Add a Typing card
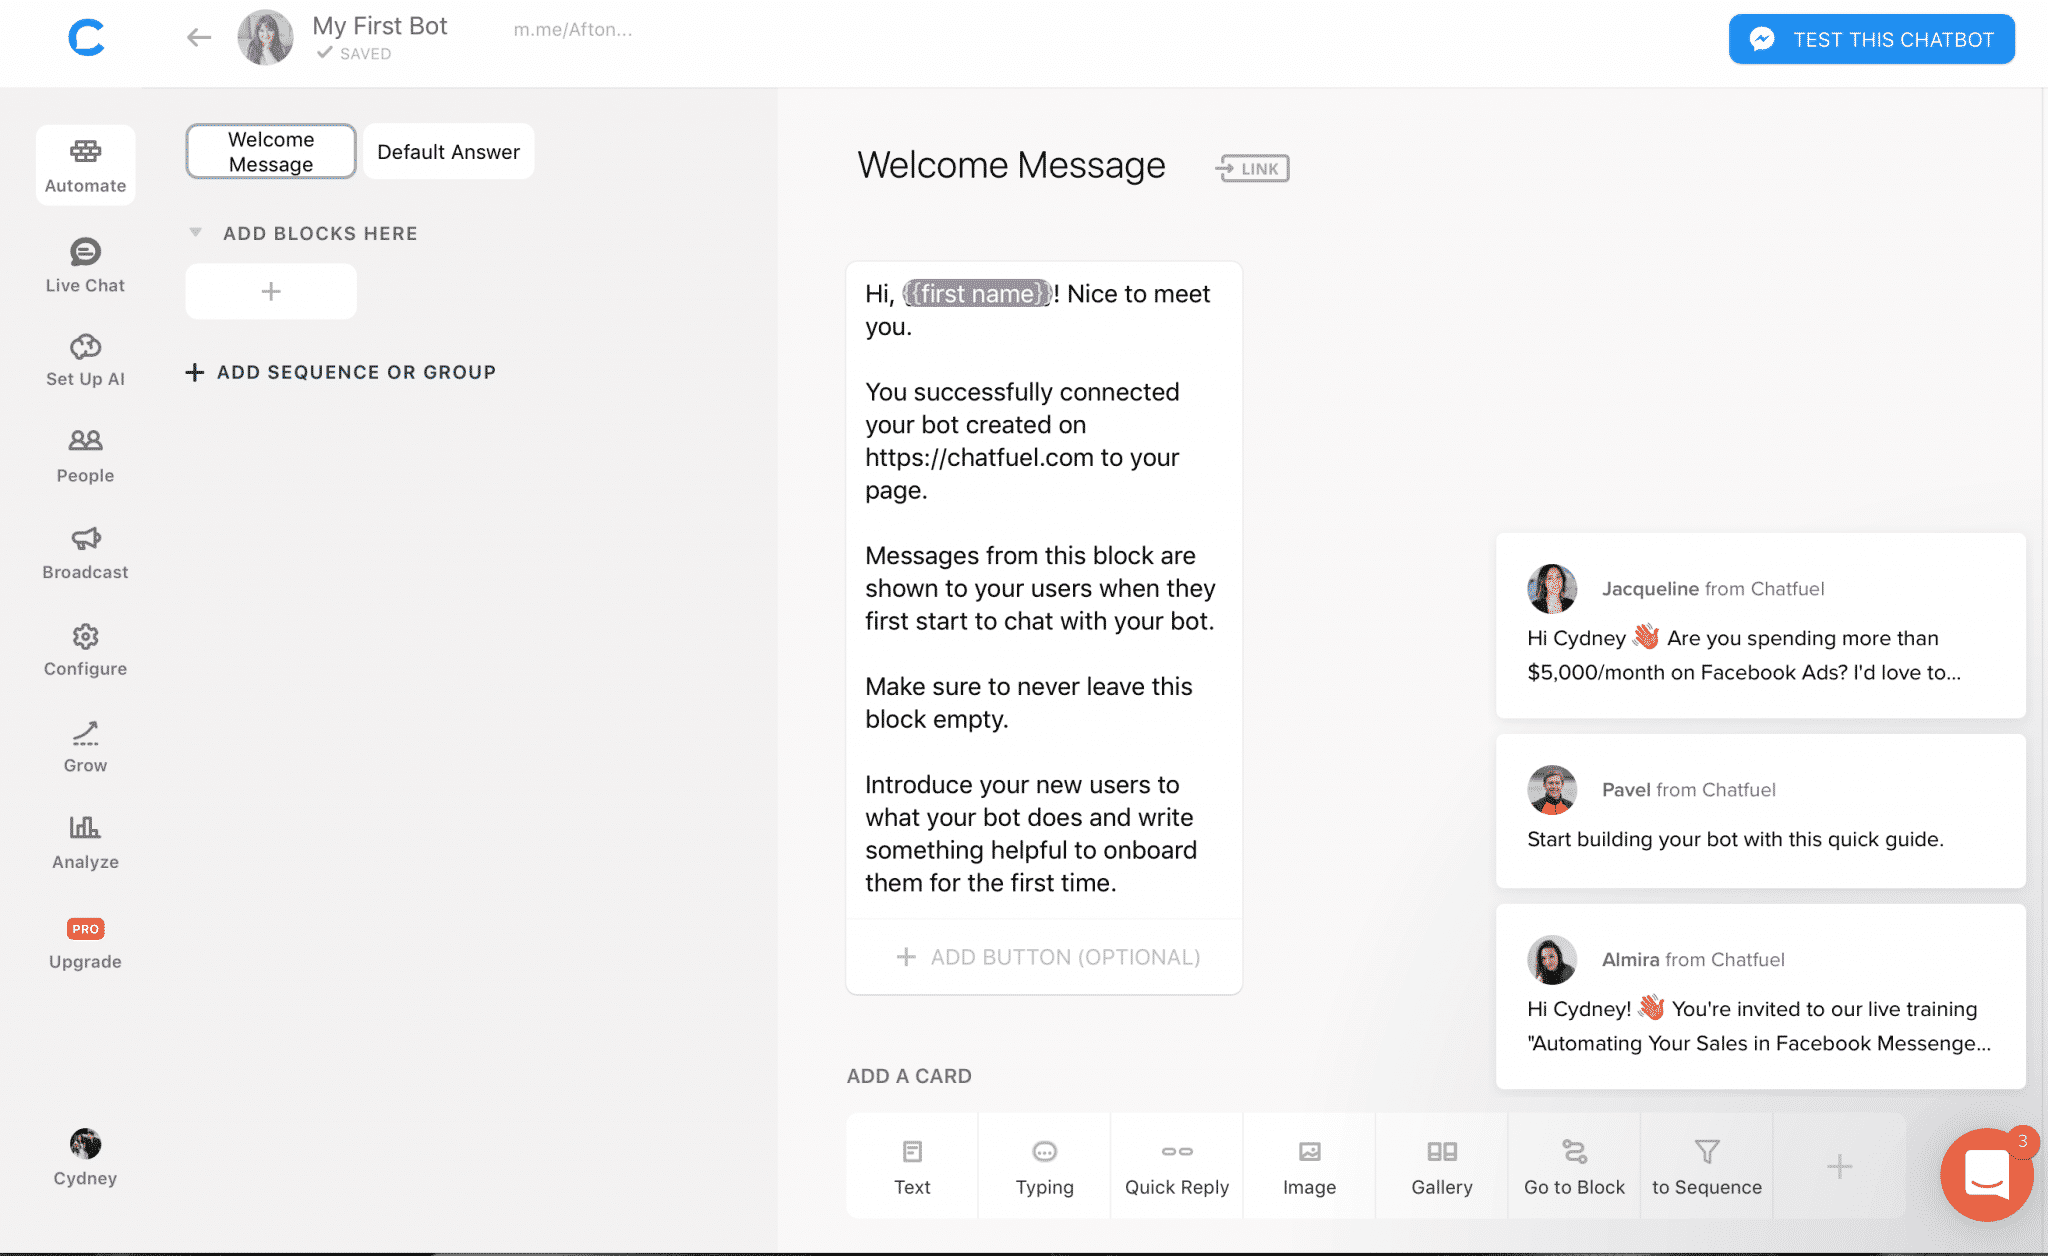This screenshot has width=2048, height=1256. click(x=1044, y=1166)
